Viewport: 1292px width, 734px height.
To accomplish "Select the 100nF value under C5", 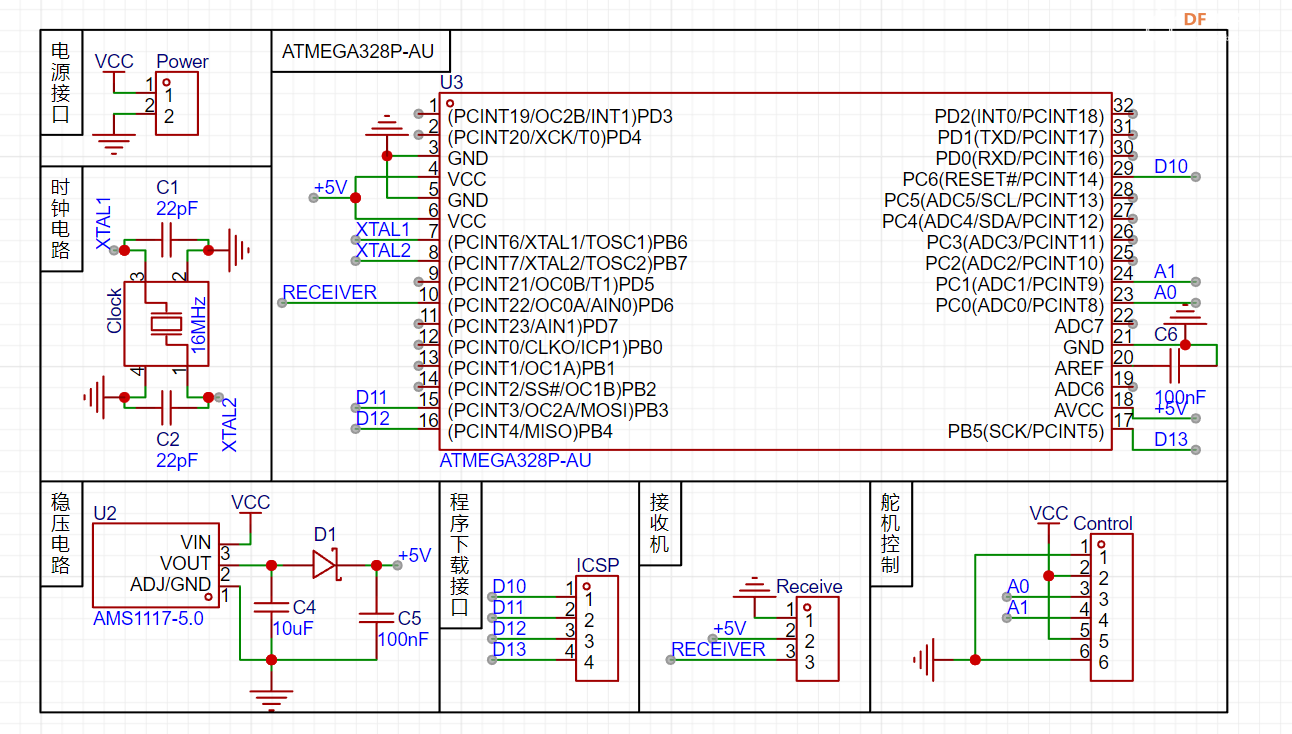I will 403,639.
